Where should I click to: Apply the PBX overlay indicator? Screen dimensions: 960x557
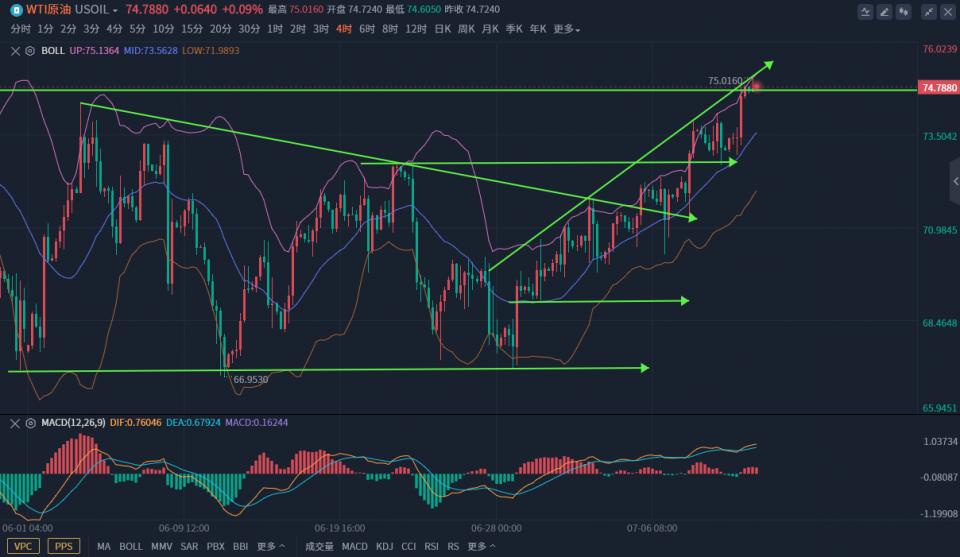(216, 546)
